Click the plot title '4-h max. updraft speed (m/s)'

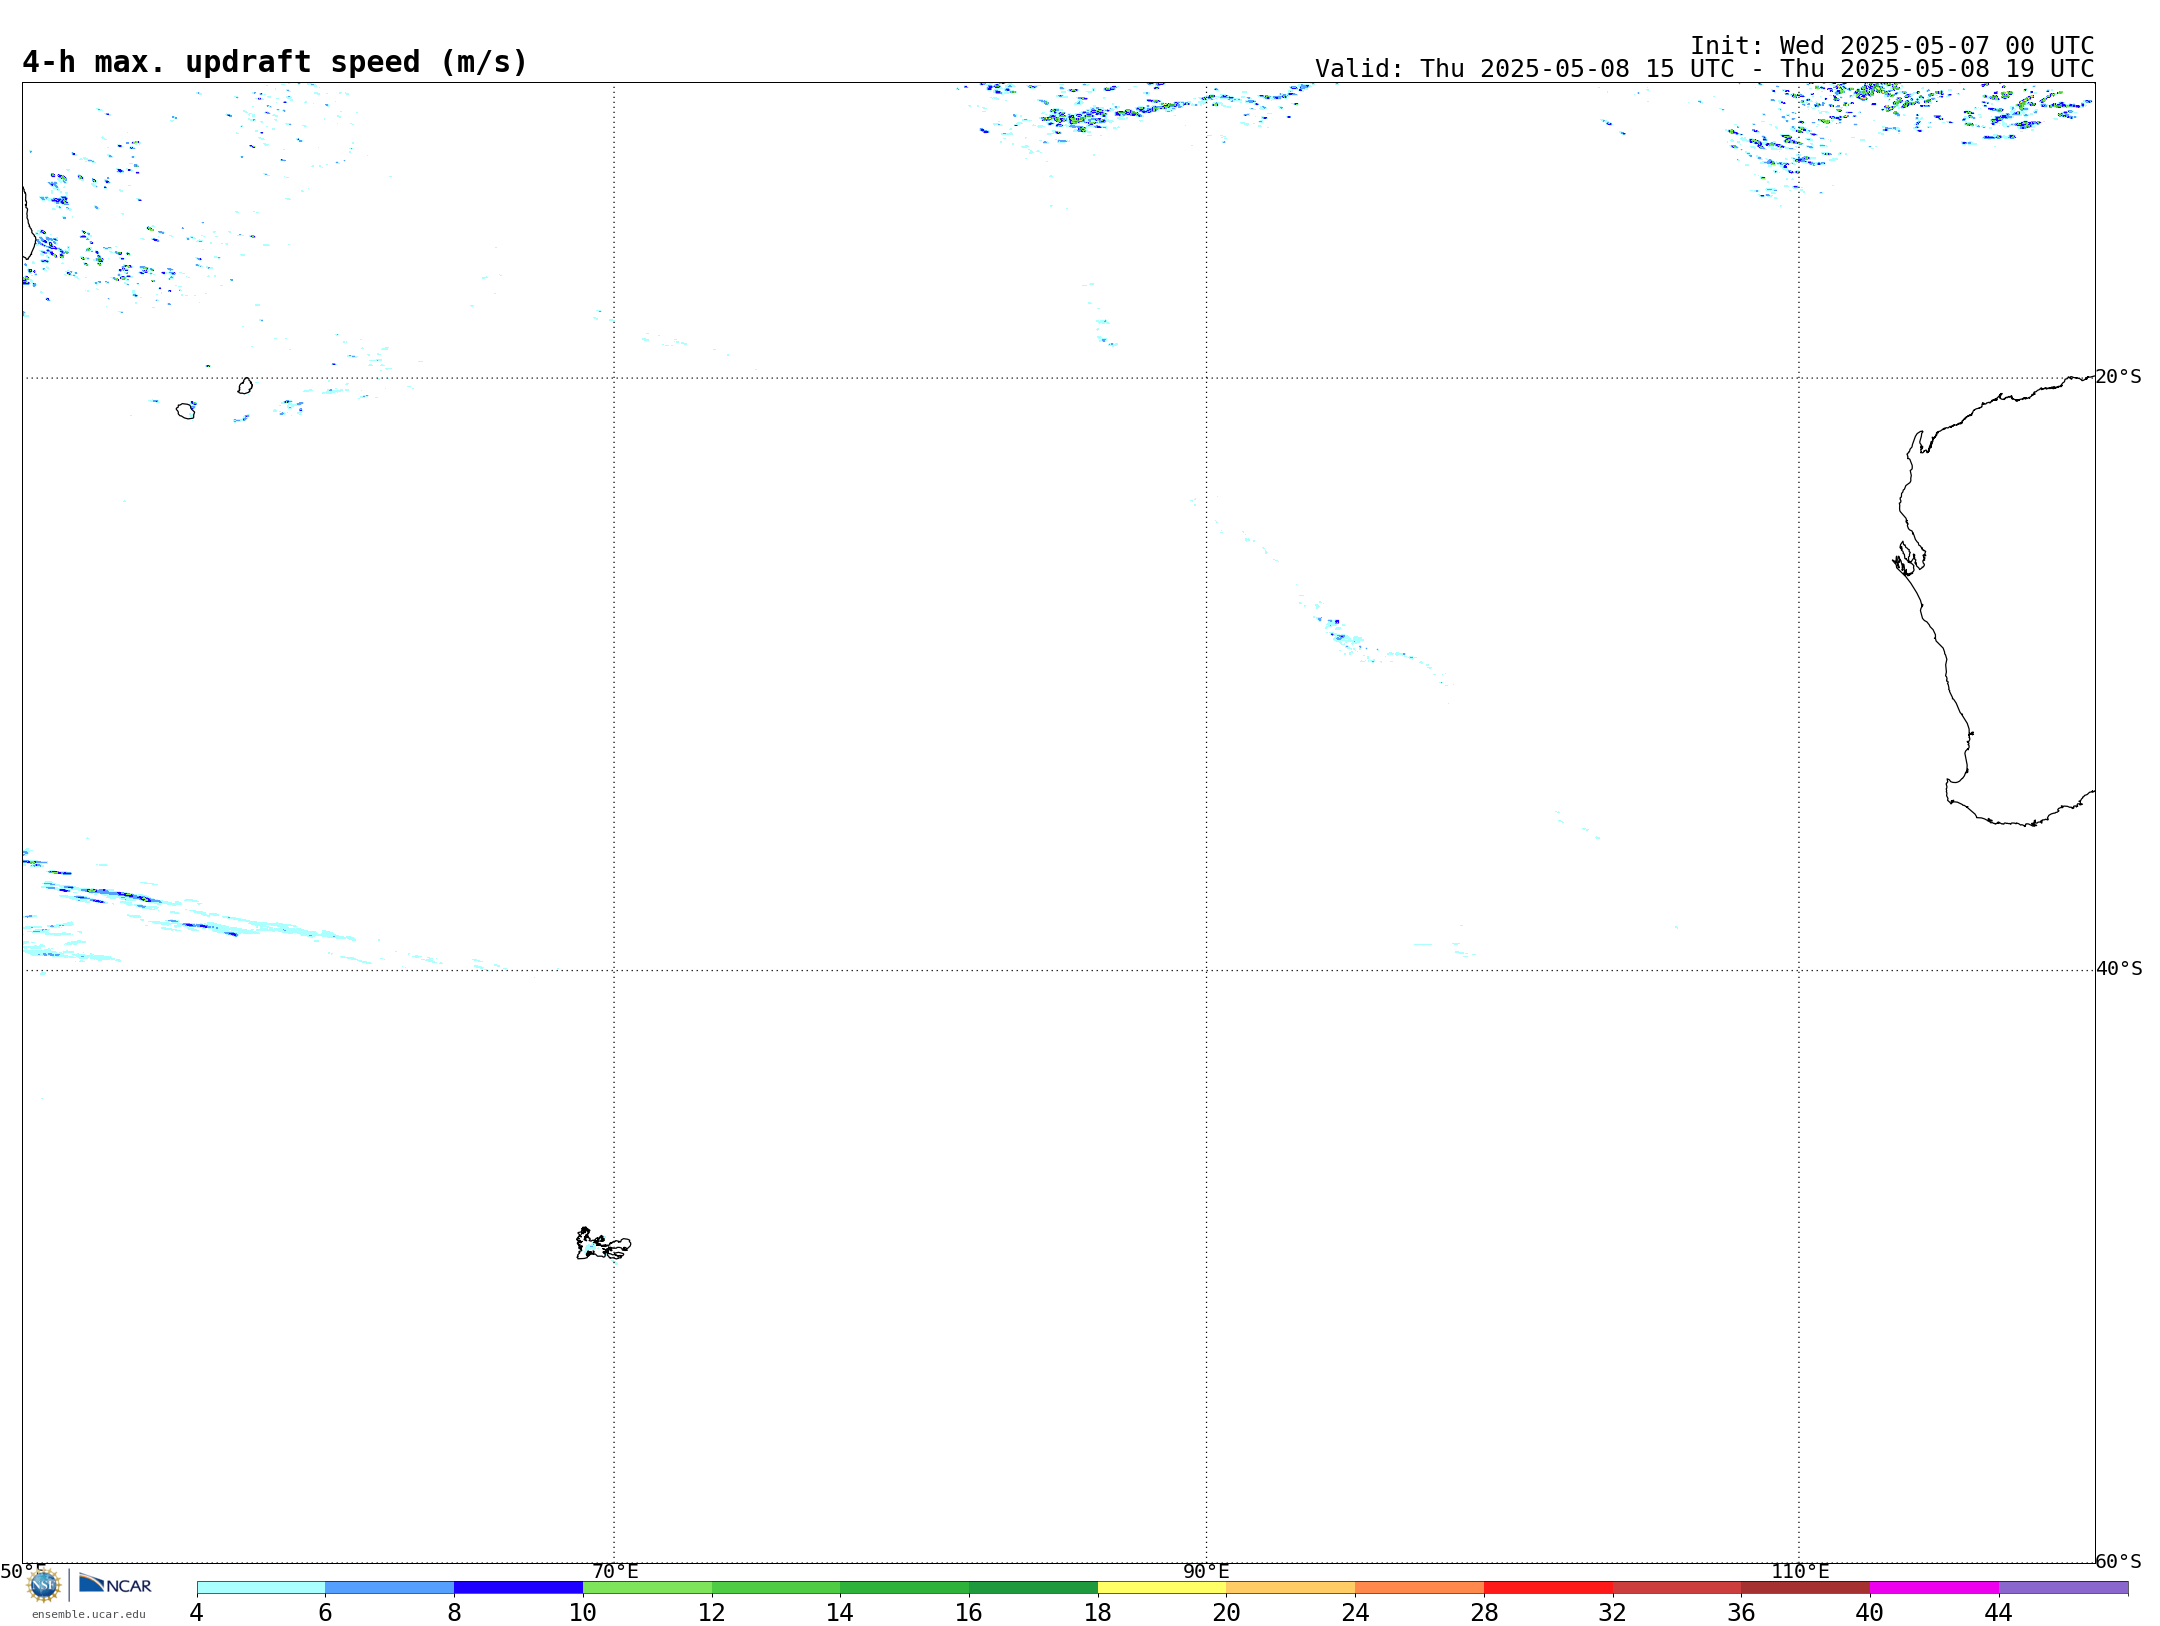click(x=275, y=62)
